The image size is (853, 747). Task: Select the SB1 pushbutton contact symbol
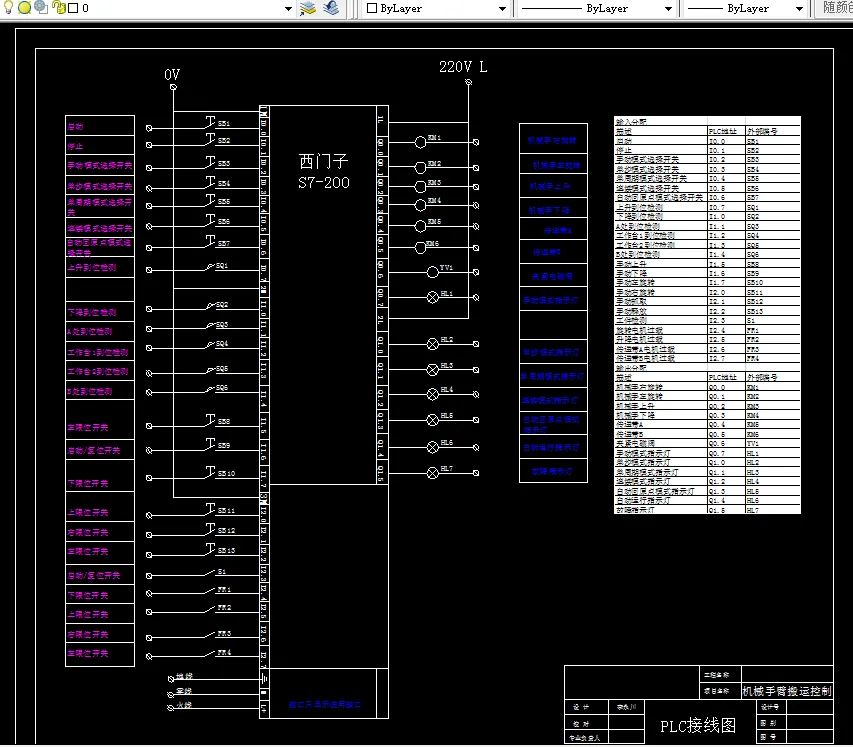point(211,124)
